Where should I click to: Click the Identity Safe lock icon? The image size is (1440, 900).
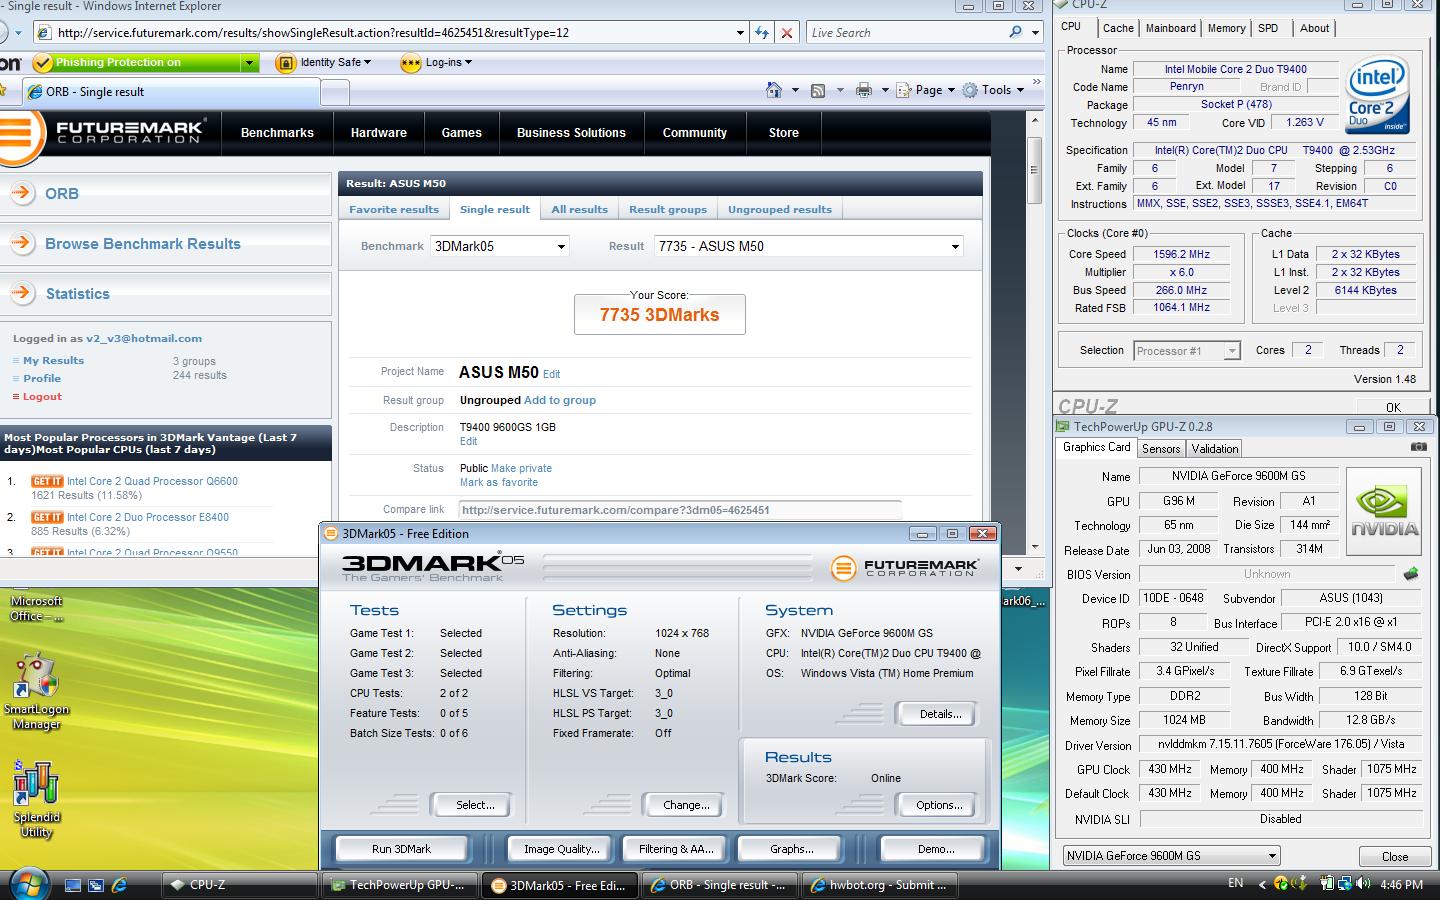point(285,62)
